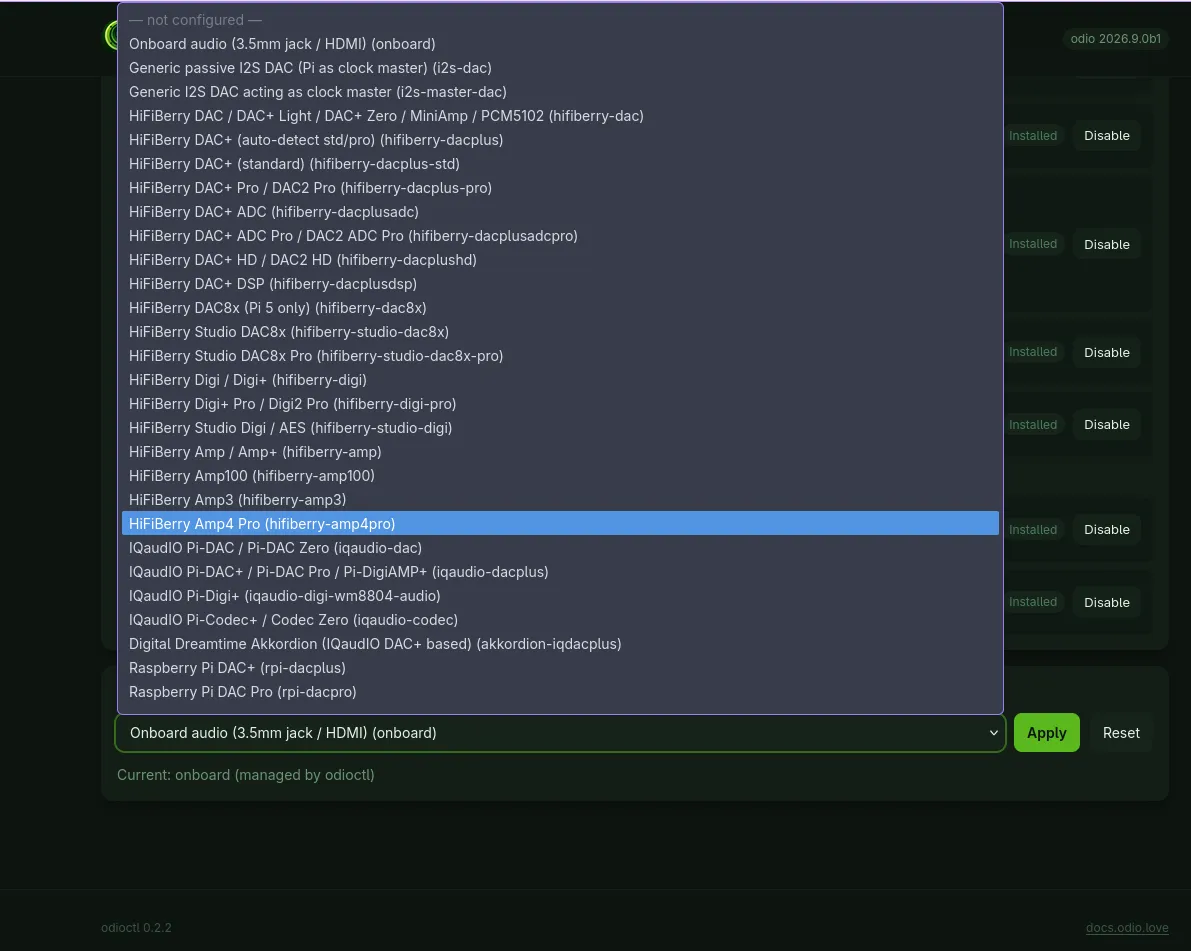Open the docs.odio.love link
The height and width of the screenshot is (951, 1191).
click(x=1126, y=927)
